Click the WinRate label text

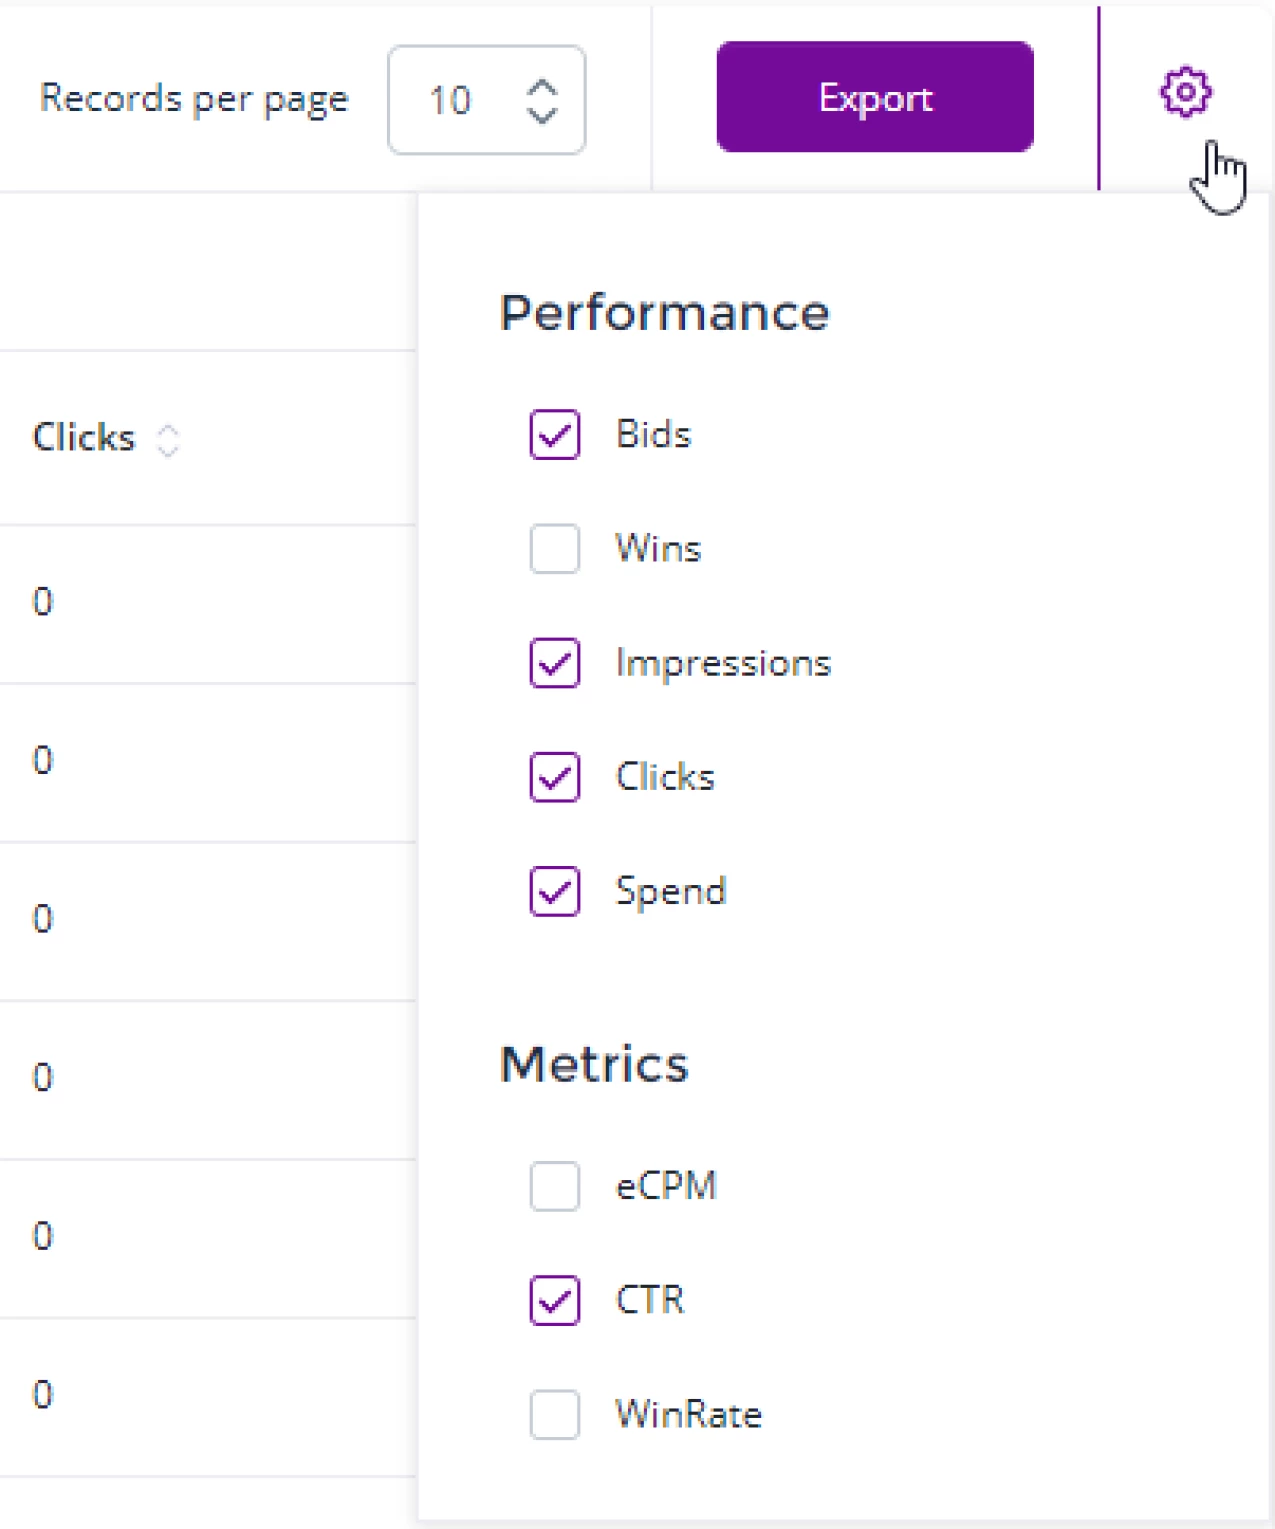(688, 1414)
